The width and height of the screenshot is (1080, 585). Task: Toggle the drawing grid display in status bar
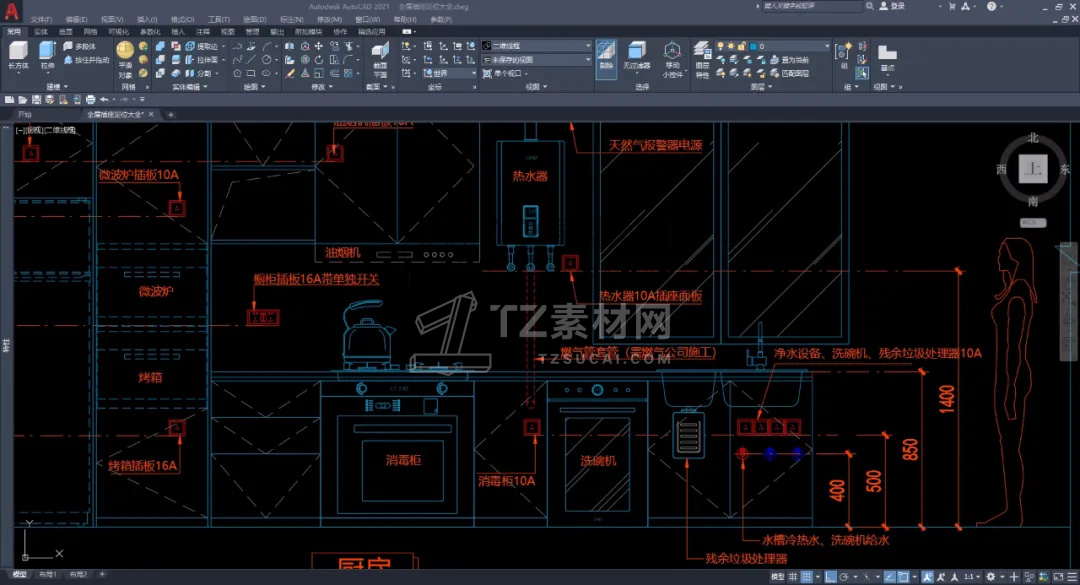[x=793, y=577]
